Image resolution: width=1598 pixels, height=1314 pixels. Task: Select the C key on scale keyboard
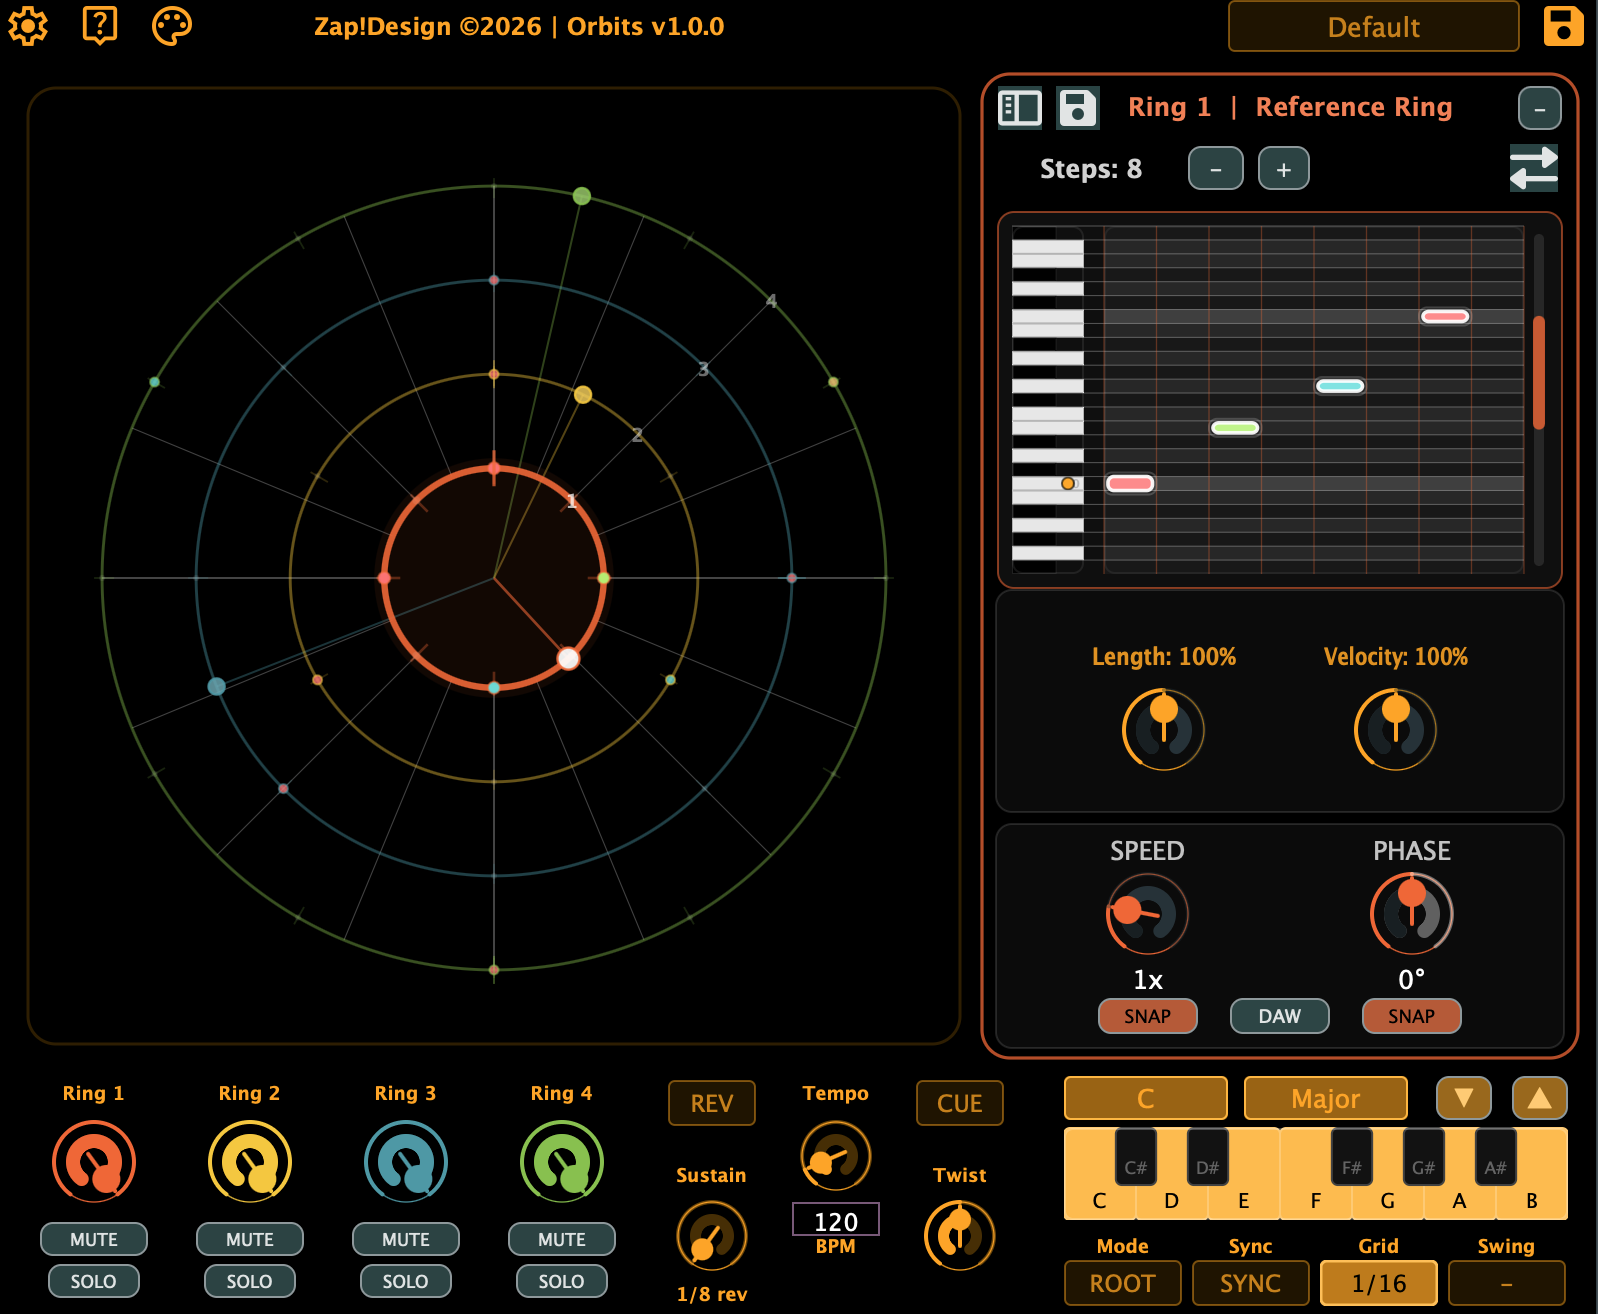click(x=1099, y=1200)
